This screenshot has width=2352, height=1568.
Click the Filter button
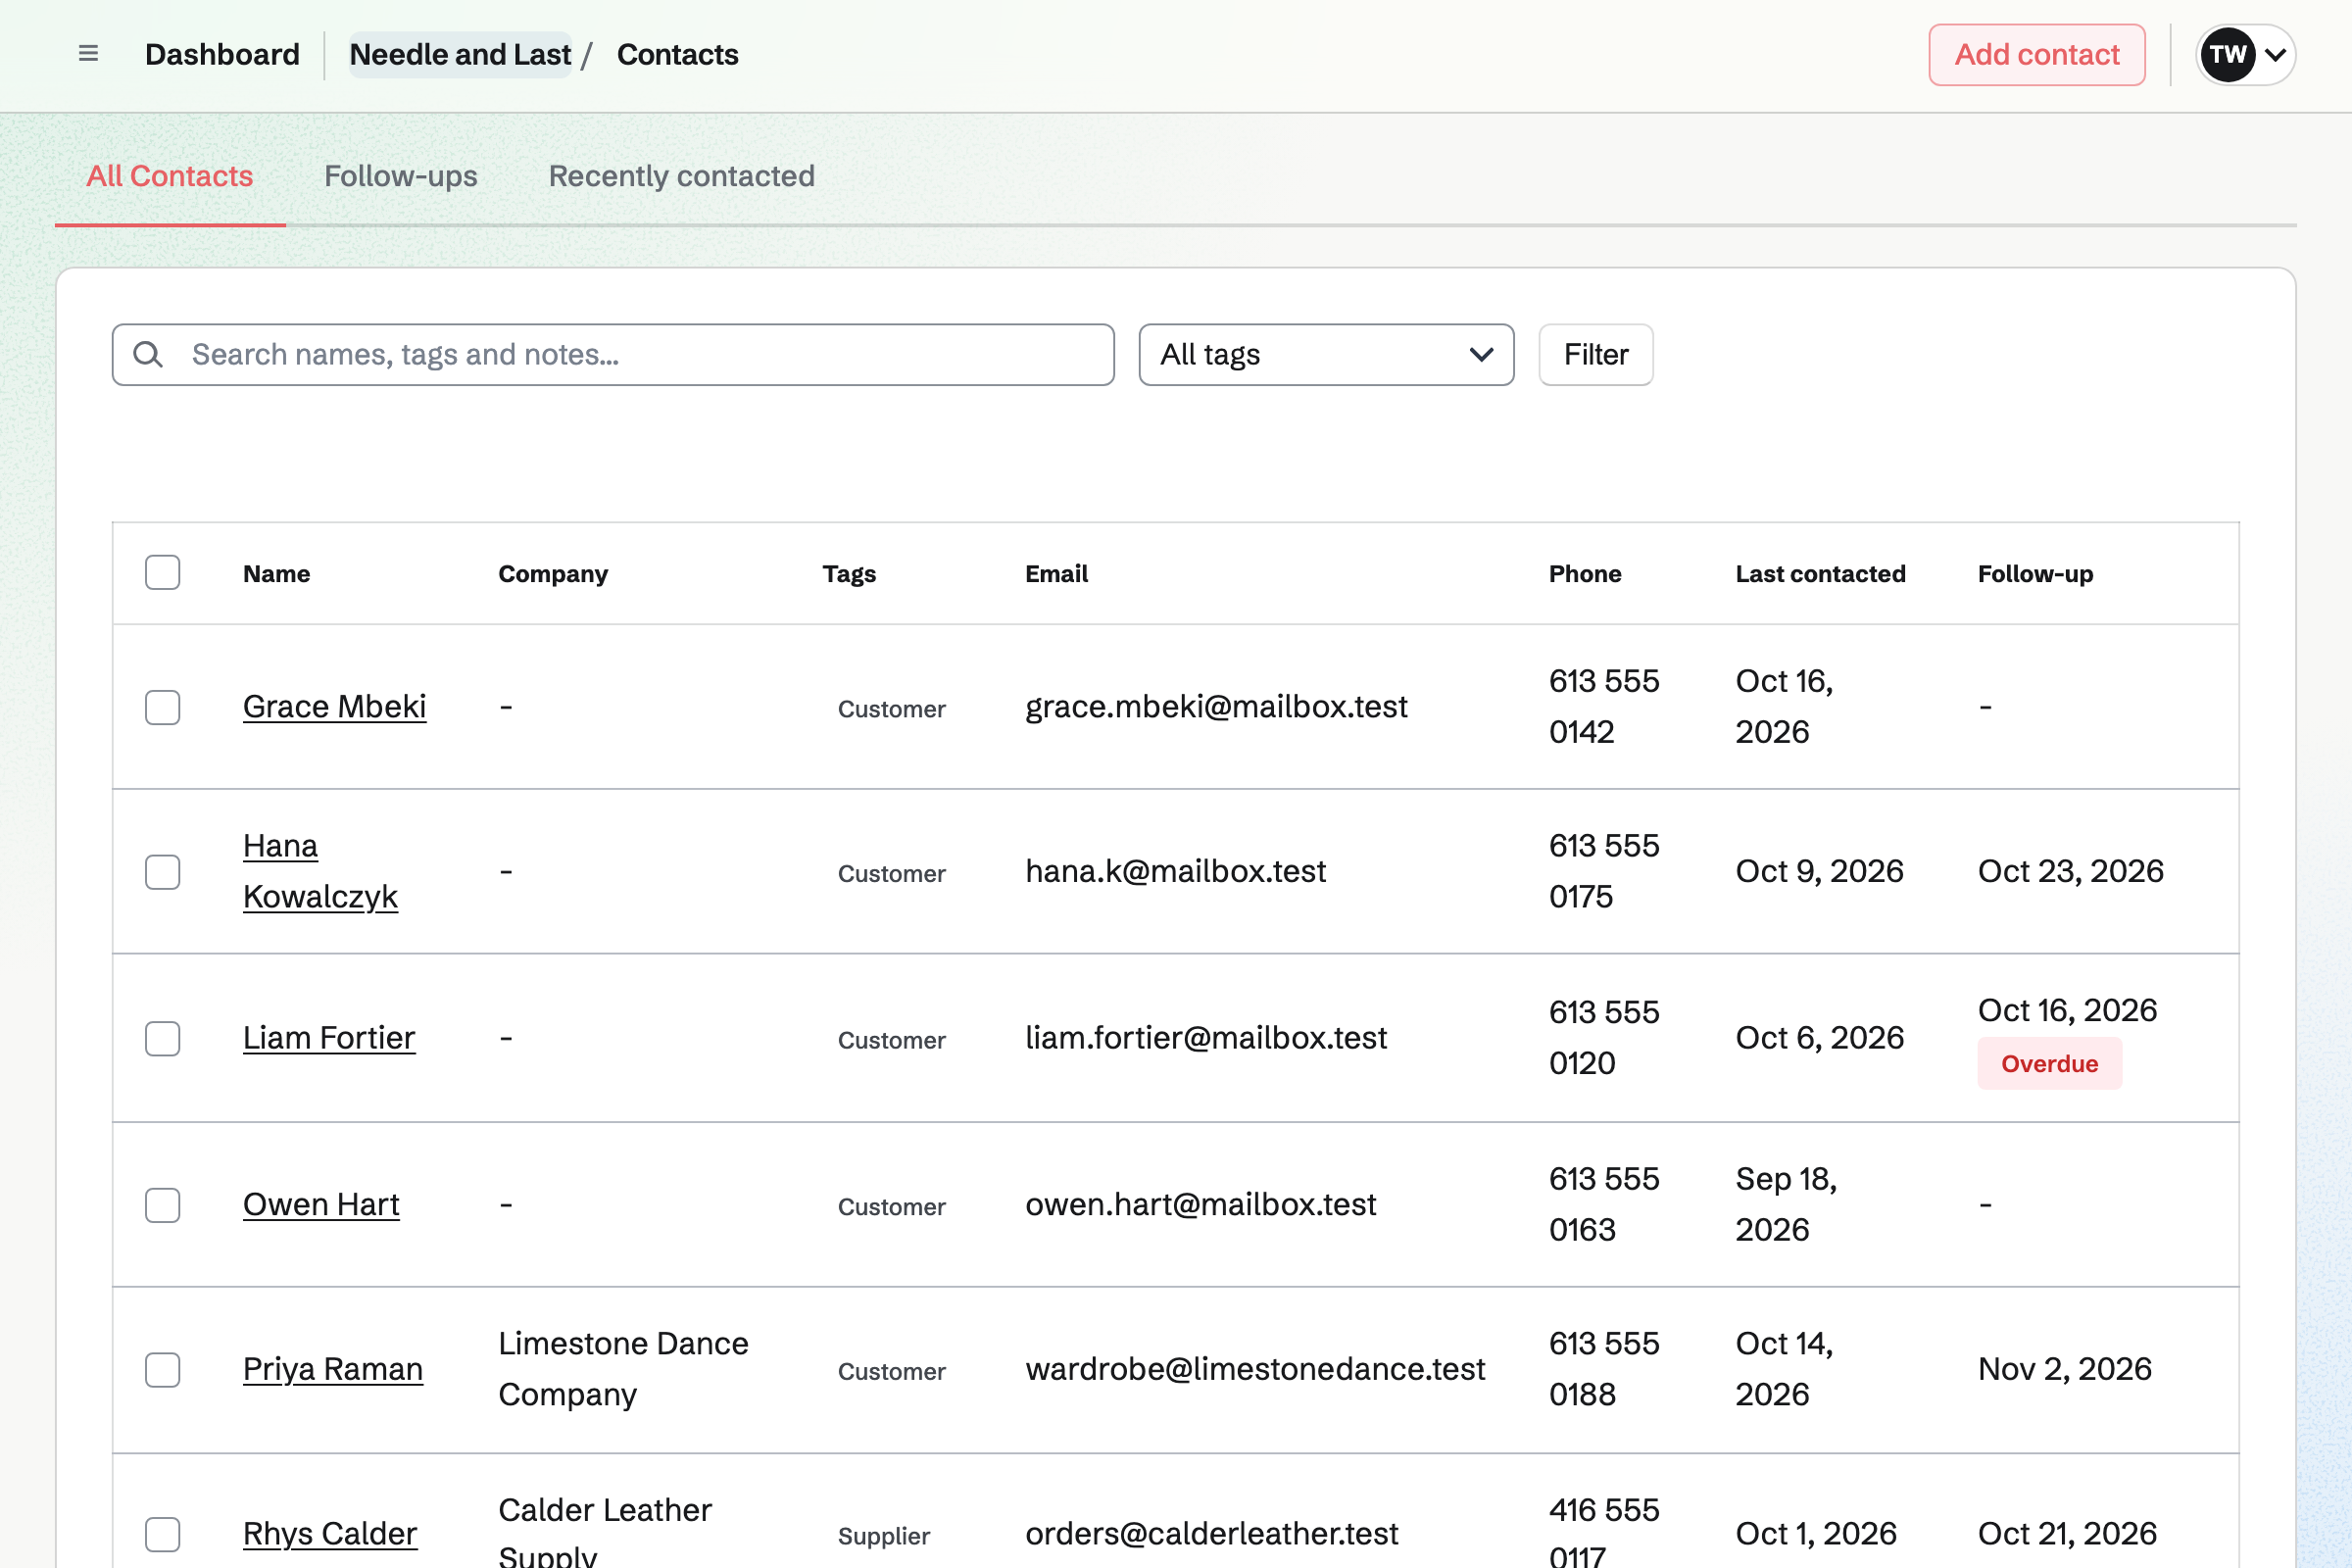[1596, 354]
